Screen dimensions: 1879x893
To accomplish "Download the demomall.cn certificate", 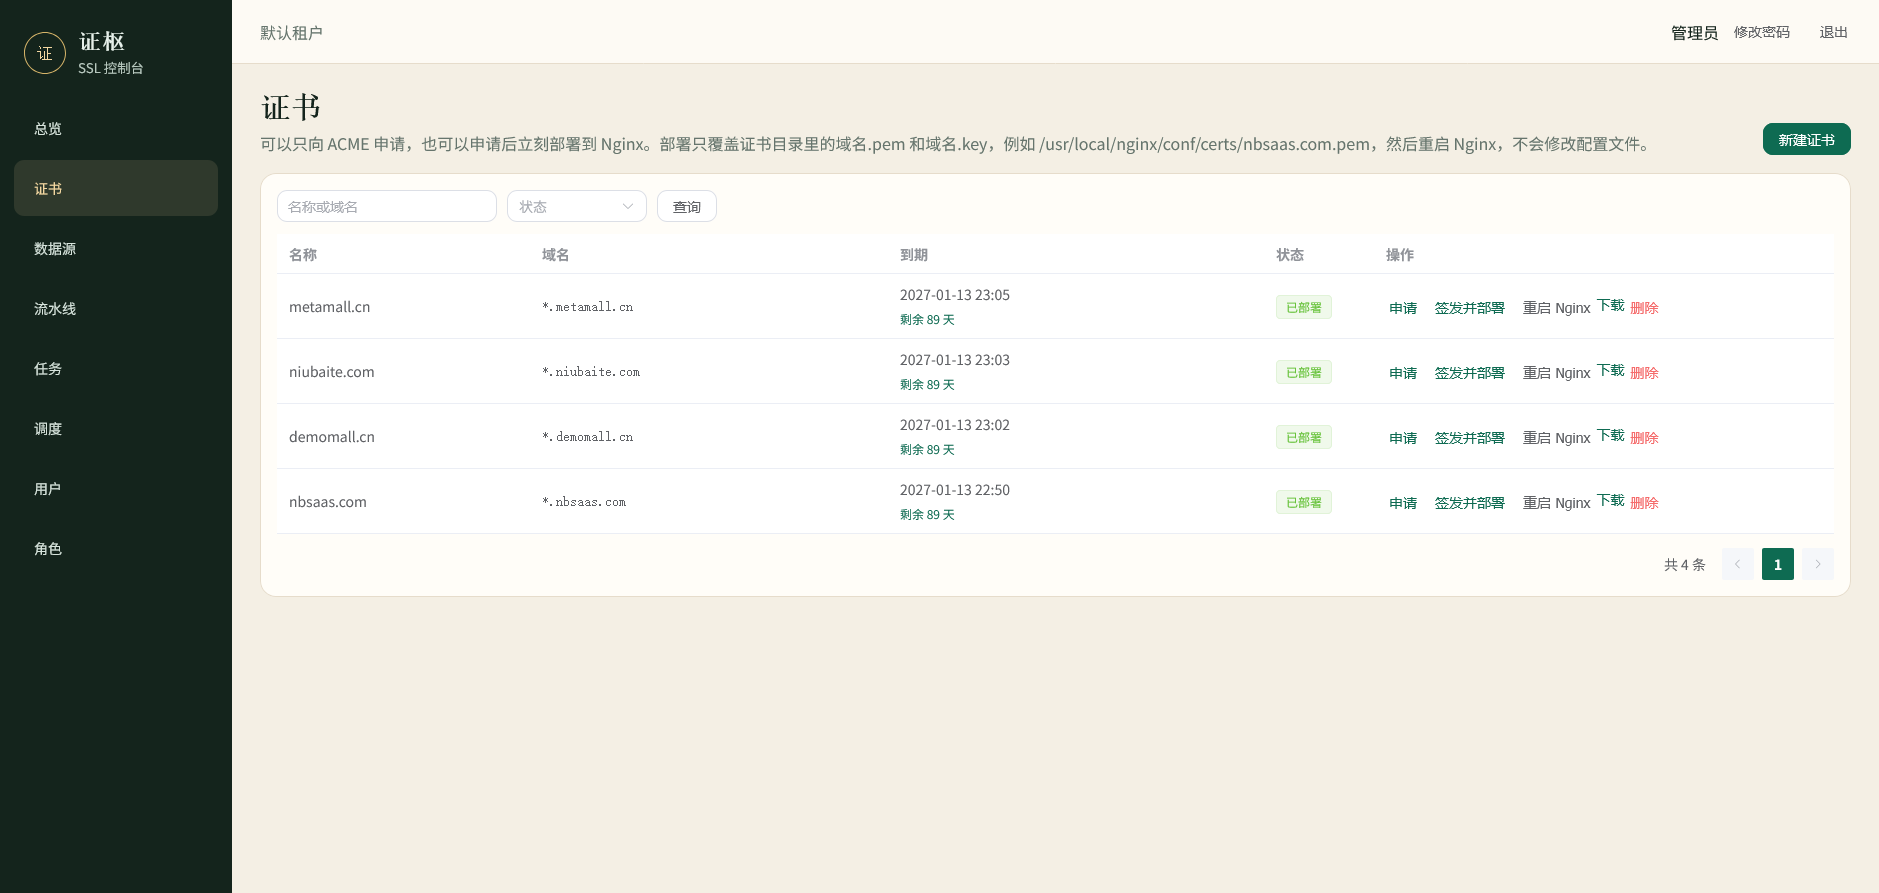I will 1610,435.
